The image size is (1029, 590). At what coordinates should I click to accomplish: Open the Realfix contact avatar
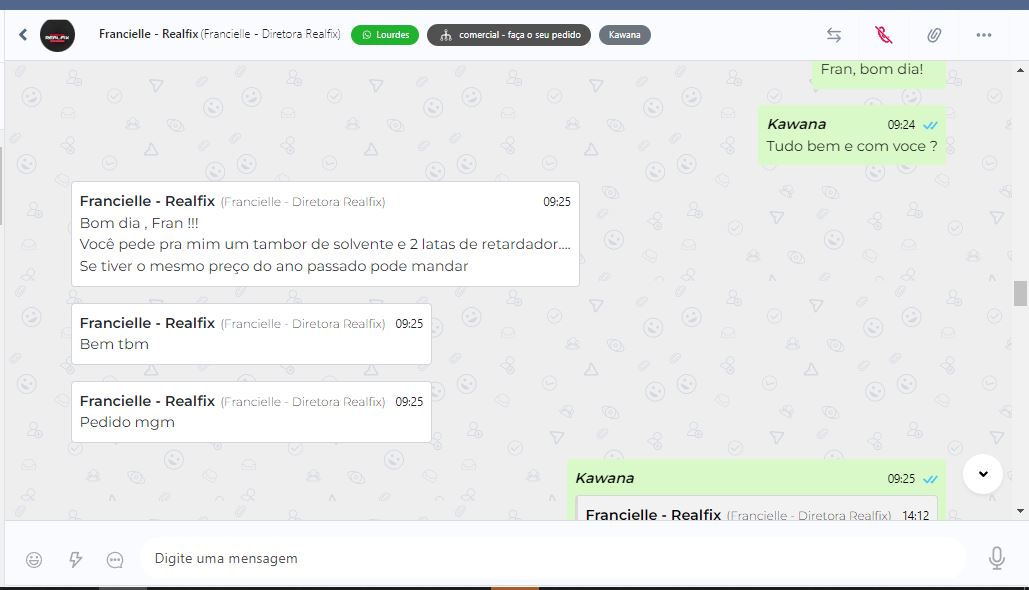pos(57,35)
